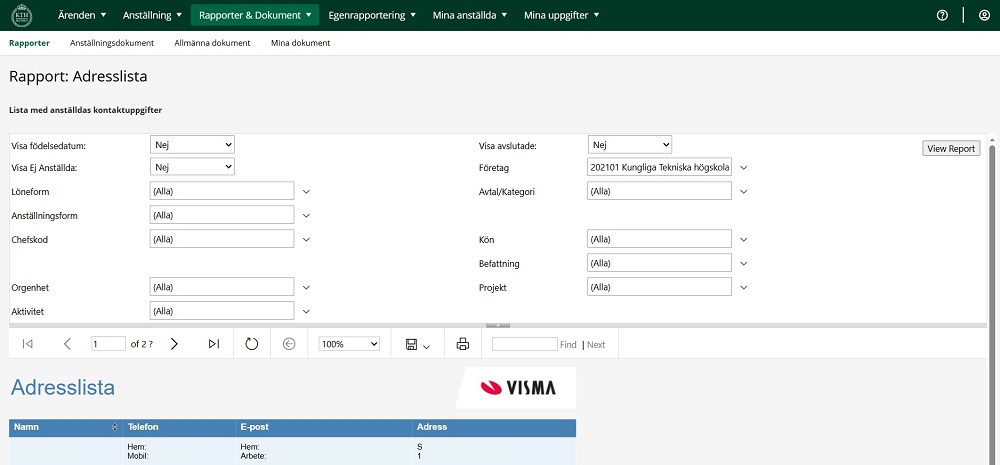Go to next report page

pyautogui.click(x=174, y=344)
